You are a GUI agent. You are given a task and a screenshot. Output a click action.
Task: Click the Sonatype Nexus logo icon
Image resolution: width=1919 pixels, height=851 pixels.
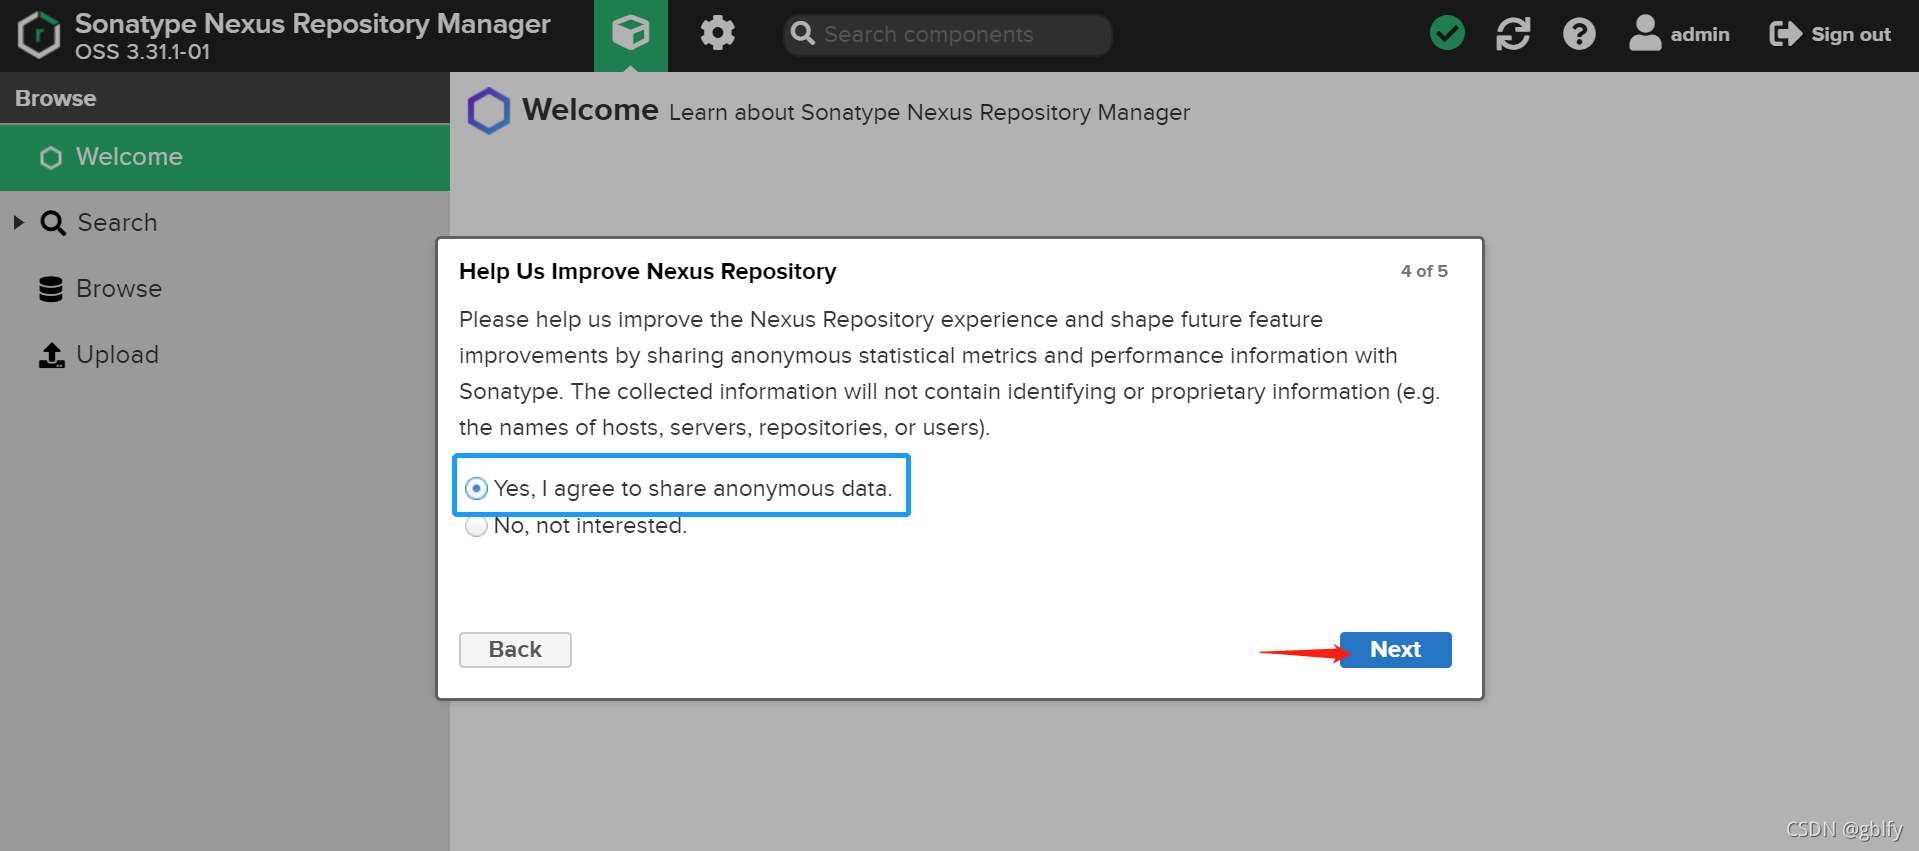pos(39,35)
